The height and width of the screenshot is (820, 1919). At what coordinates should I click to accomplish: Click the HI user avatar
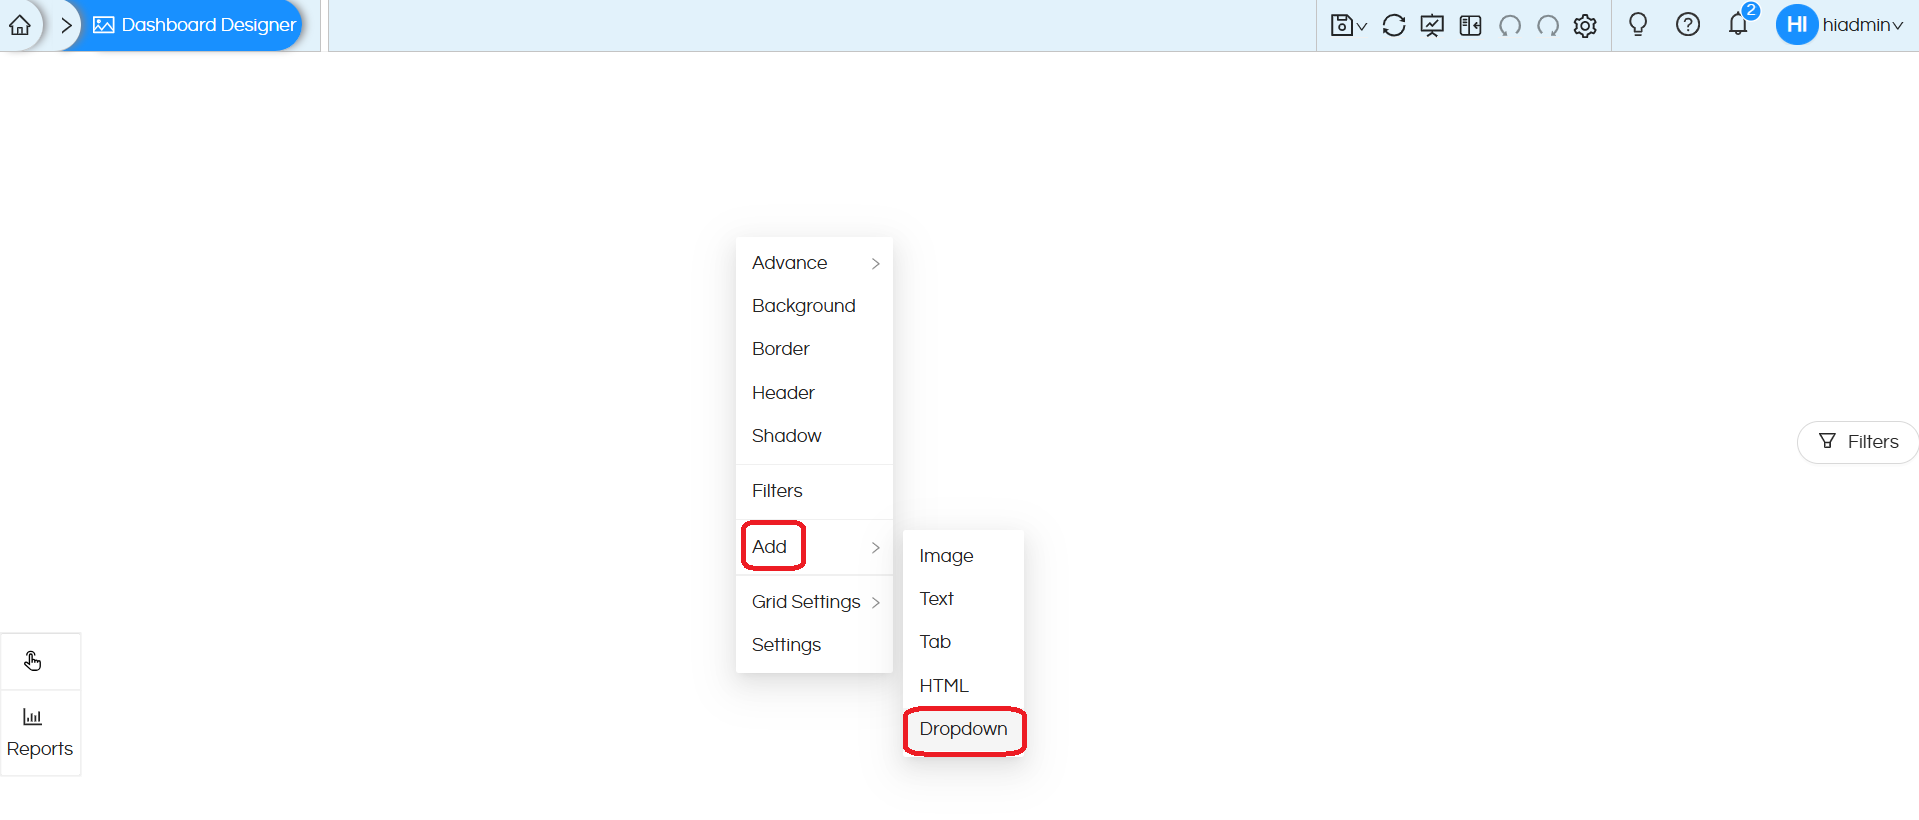(1797, 24)
